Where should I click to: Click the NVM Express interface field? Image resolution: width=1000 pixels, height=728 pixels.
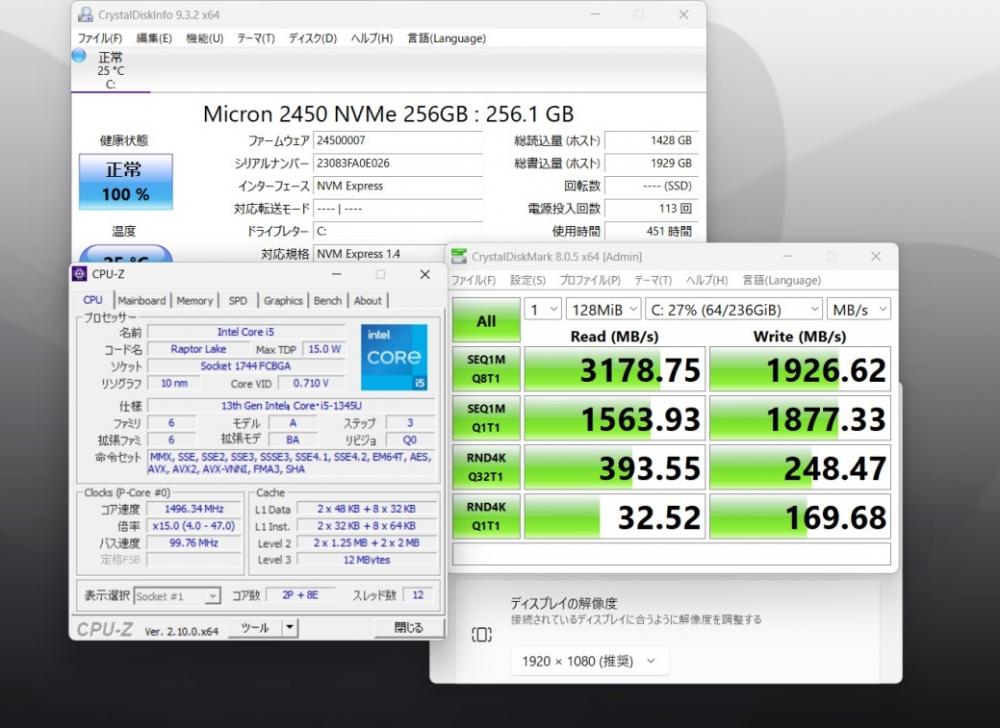pyautogui.click(x=398, y=186)
